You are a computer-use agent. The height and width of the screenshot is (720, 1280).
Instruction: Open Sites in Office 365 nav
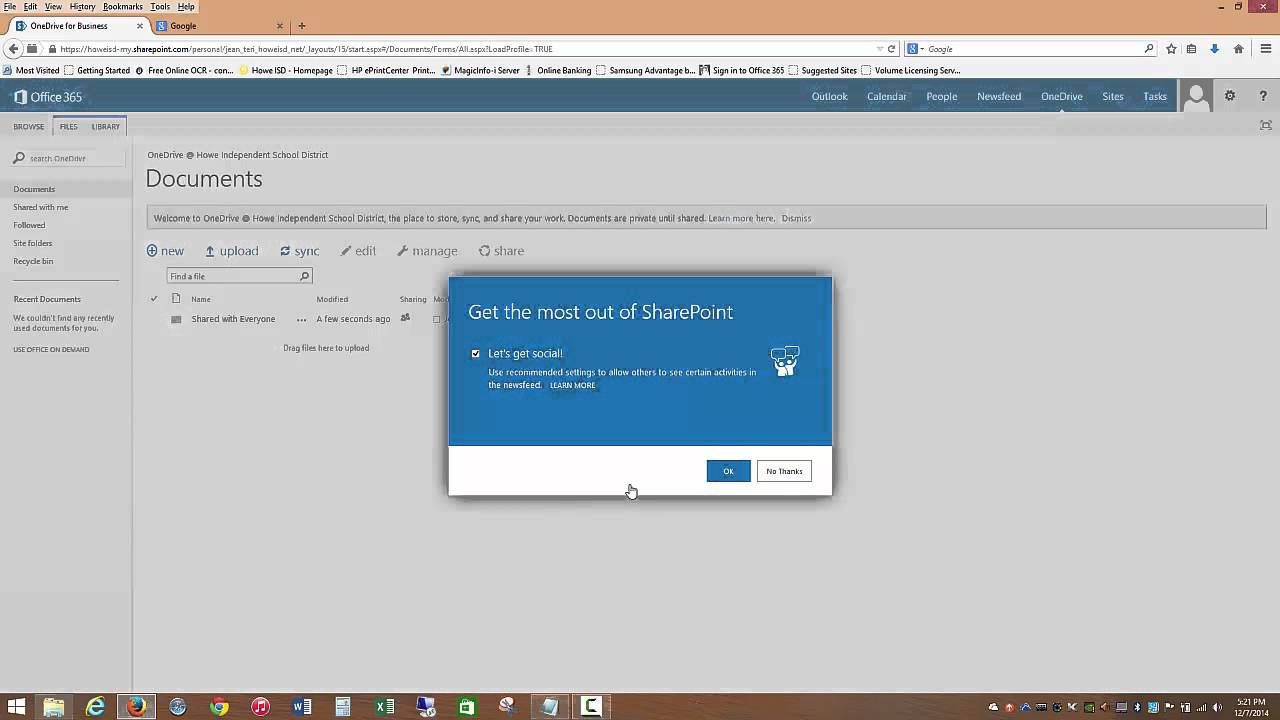tap(1113, 97)
